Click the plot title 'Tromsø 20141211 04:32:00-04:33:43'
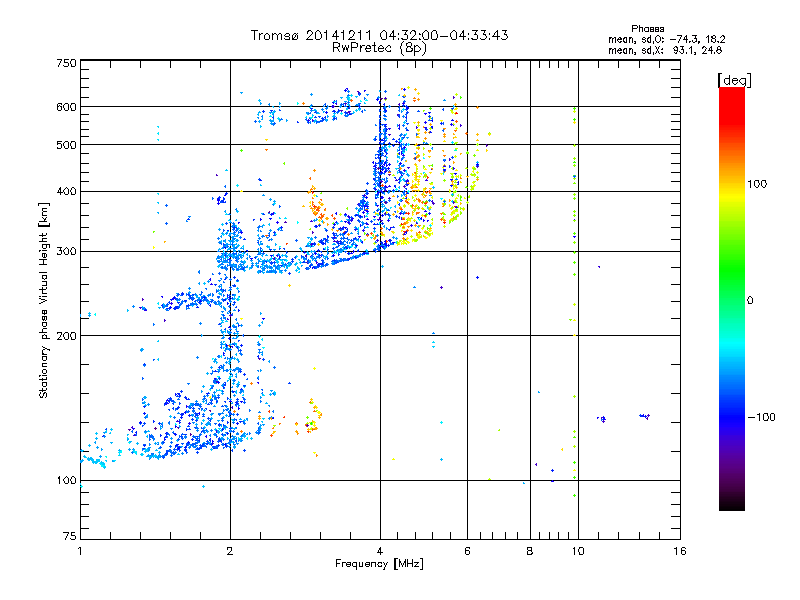 (379, 35)
